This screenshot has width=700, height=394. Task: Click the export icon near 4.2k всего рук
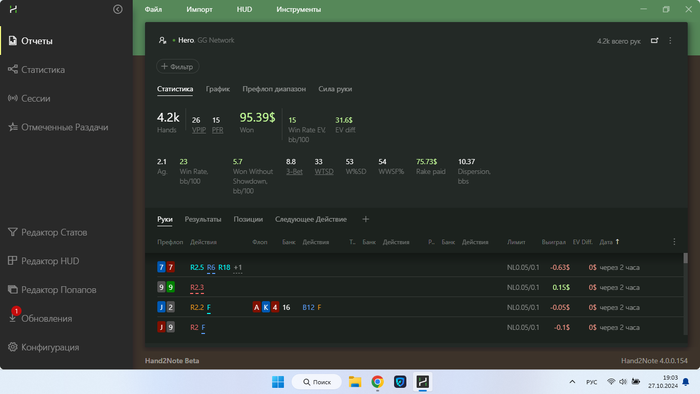click(x=654, y=41)
